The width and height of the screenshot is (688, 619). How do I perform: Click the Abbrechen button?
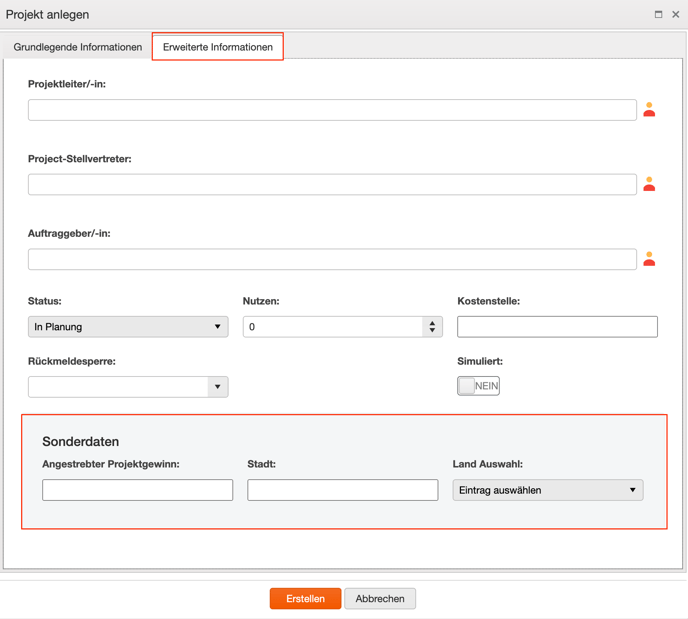[x=380, y=599]
